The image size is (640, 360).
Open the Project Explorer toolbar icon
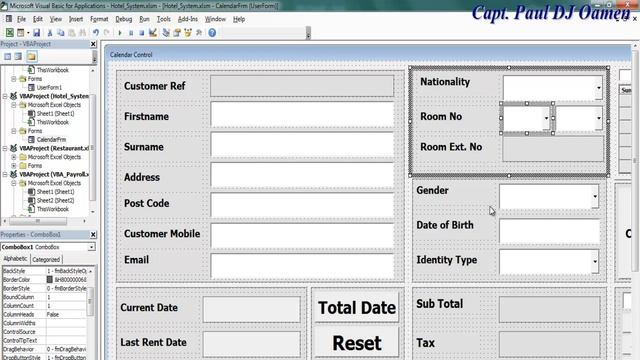point(166,33)
